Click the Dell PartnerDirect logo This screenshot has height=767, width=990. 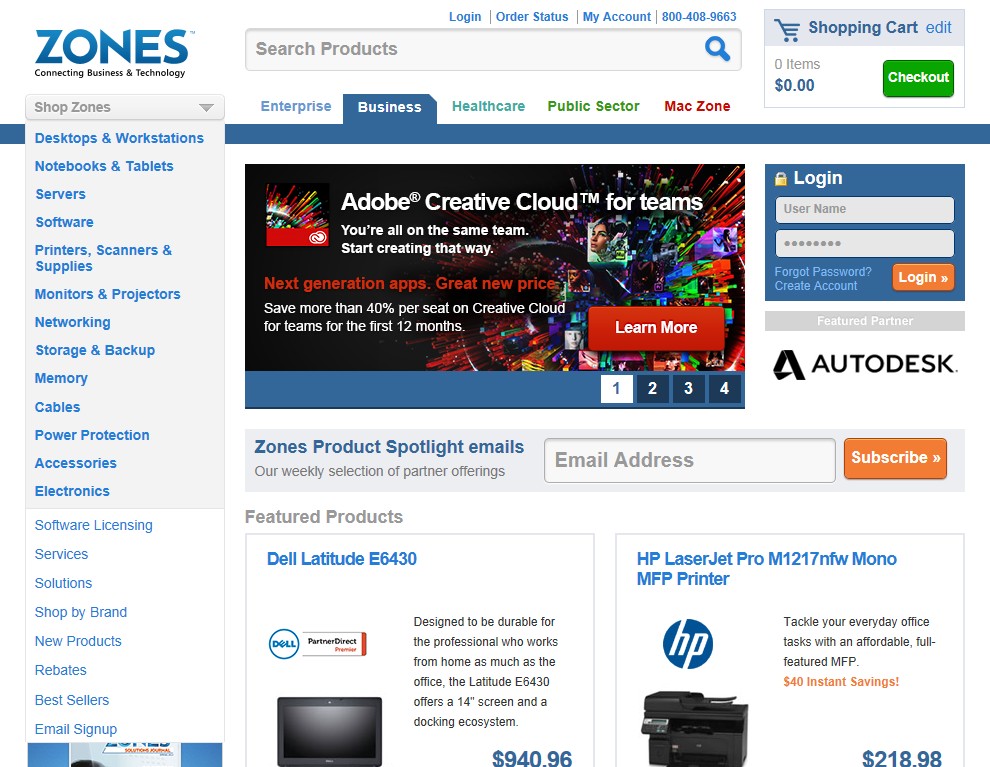pyautogui.click(x=318, y=644)
